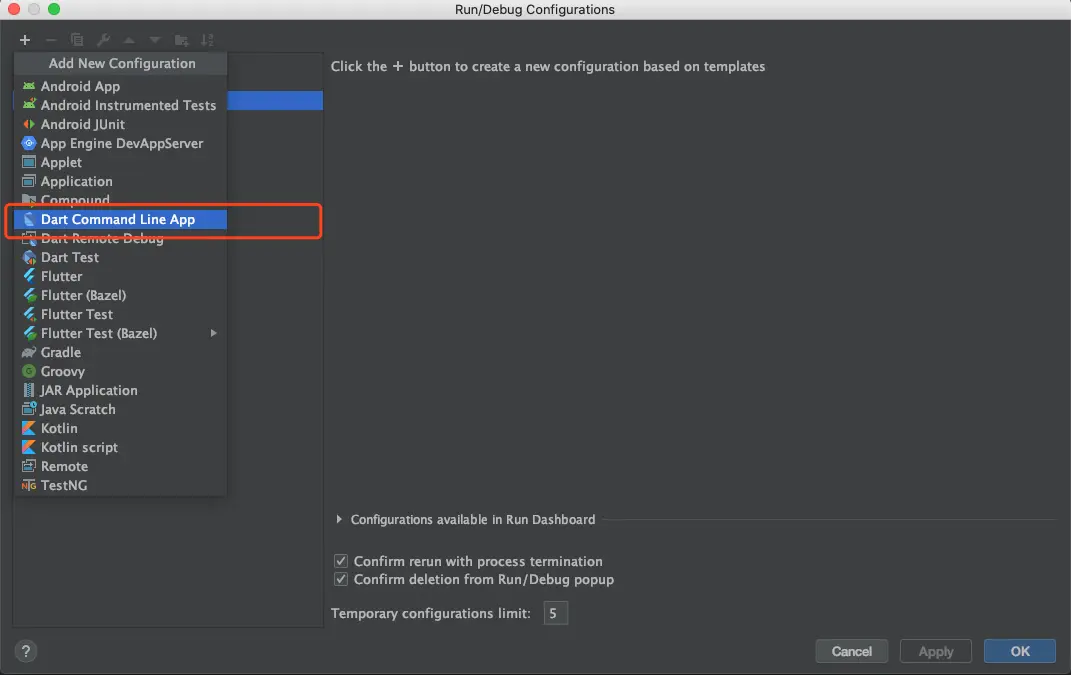Click the Android App icon in list

tap(29, 86)
